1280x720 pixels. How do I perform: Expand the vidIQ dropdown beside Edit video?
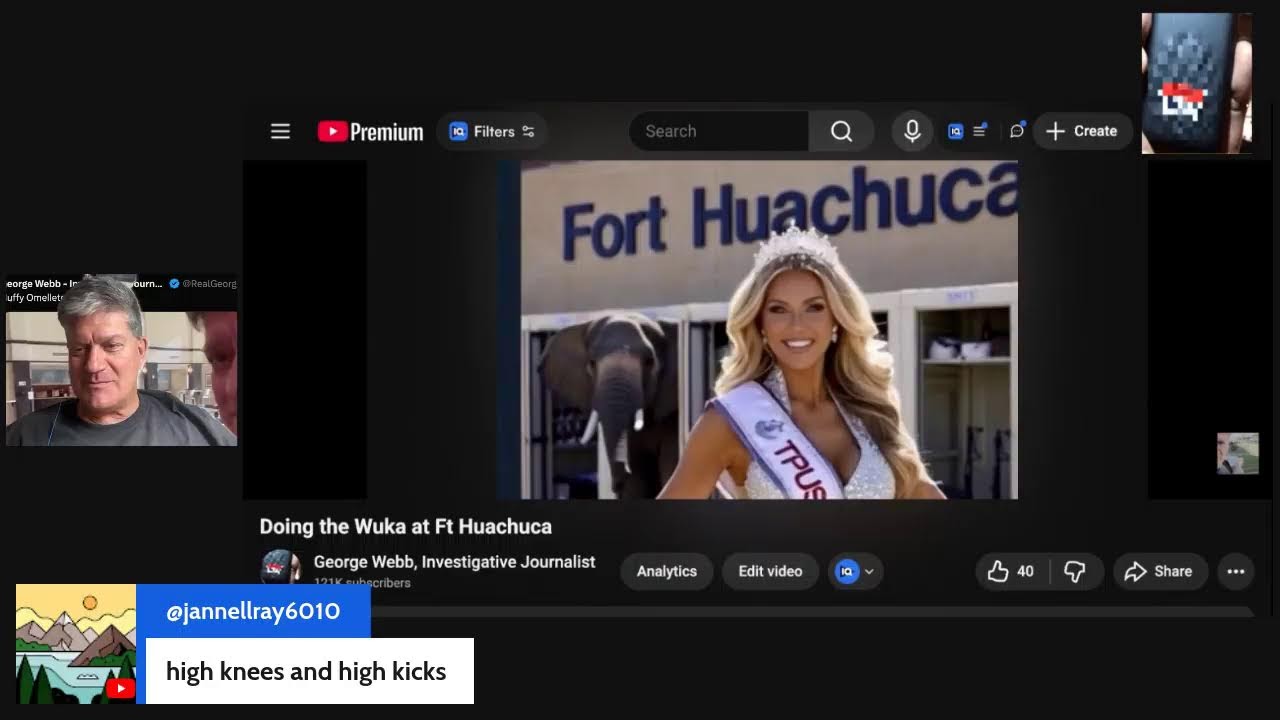coord(855,571)
